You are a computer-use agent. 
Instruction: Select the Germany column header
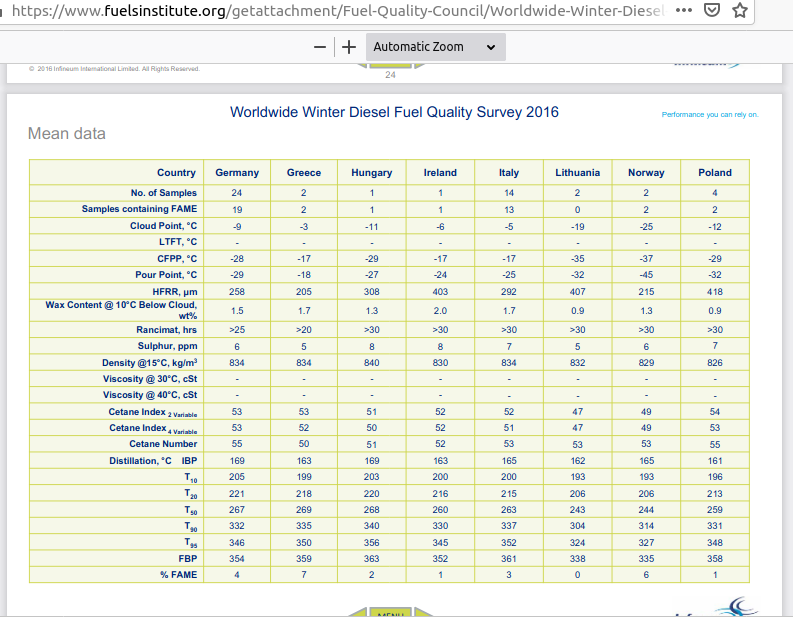tap(237, 172)
